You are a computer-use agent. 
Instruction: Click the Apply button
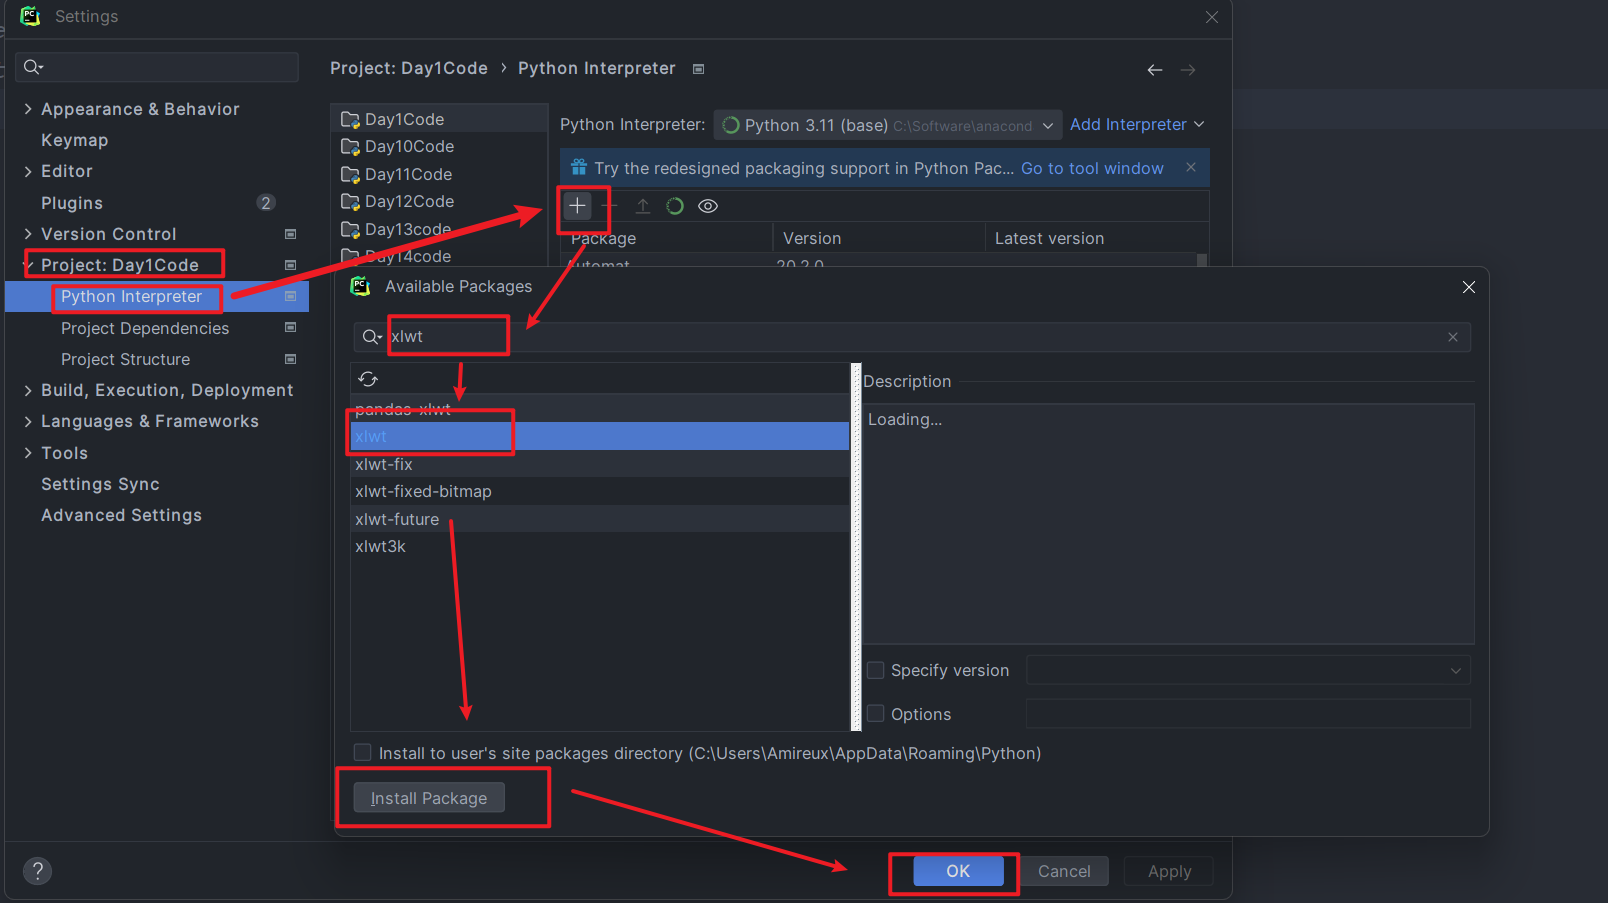click(x=1169, y=871)
